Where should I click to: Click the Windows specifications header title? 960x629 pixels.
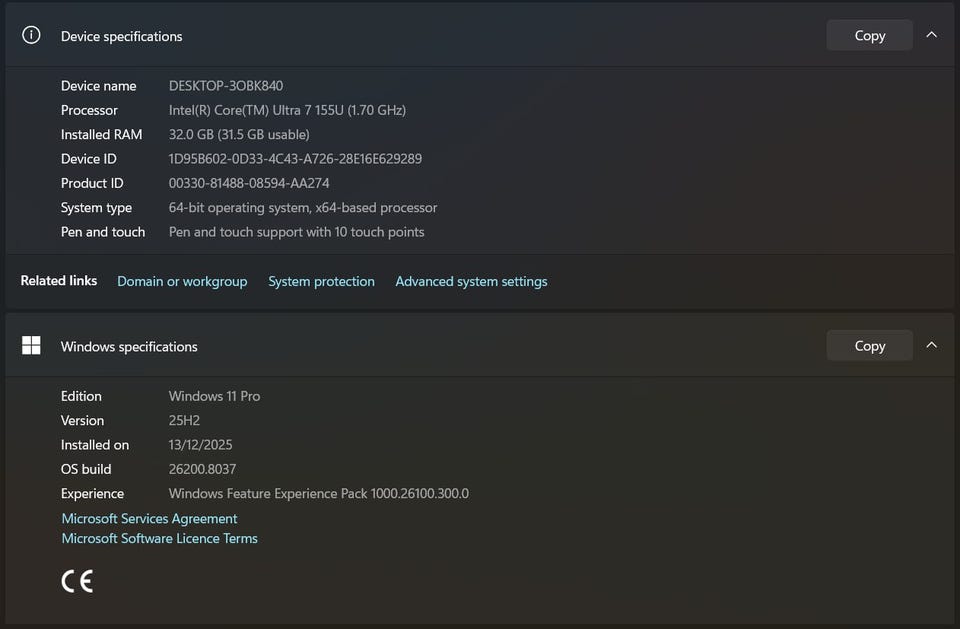coord(129,347)
